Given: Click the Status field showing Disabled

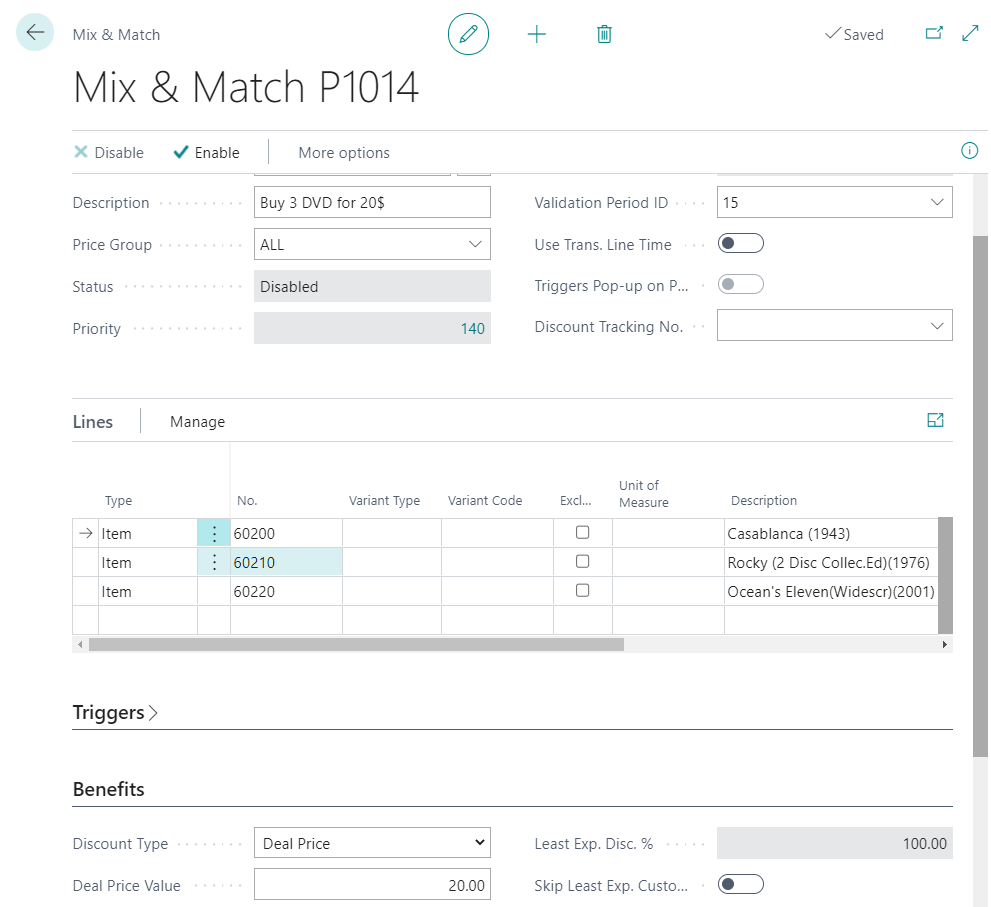Looking at the screenshot, I should pos(372,286).
